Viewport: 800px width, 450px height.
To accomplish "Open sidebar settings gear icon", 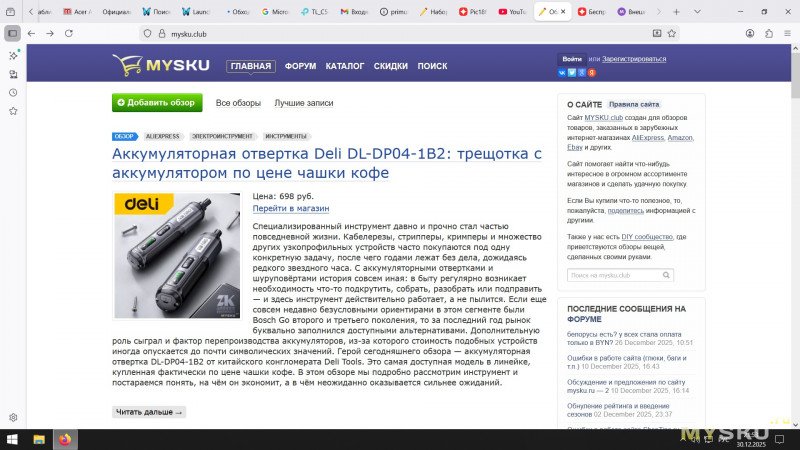I will pos(13,417).
